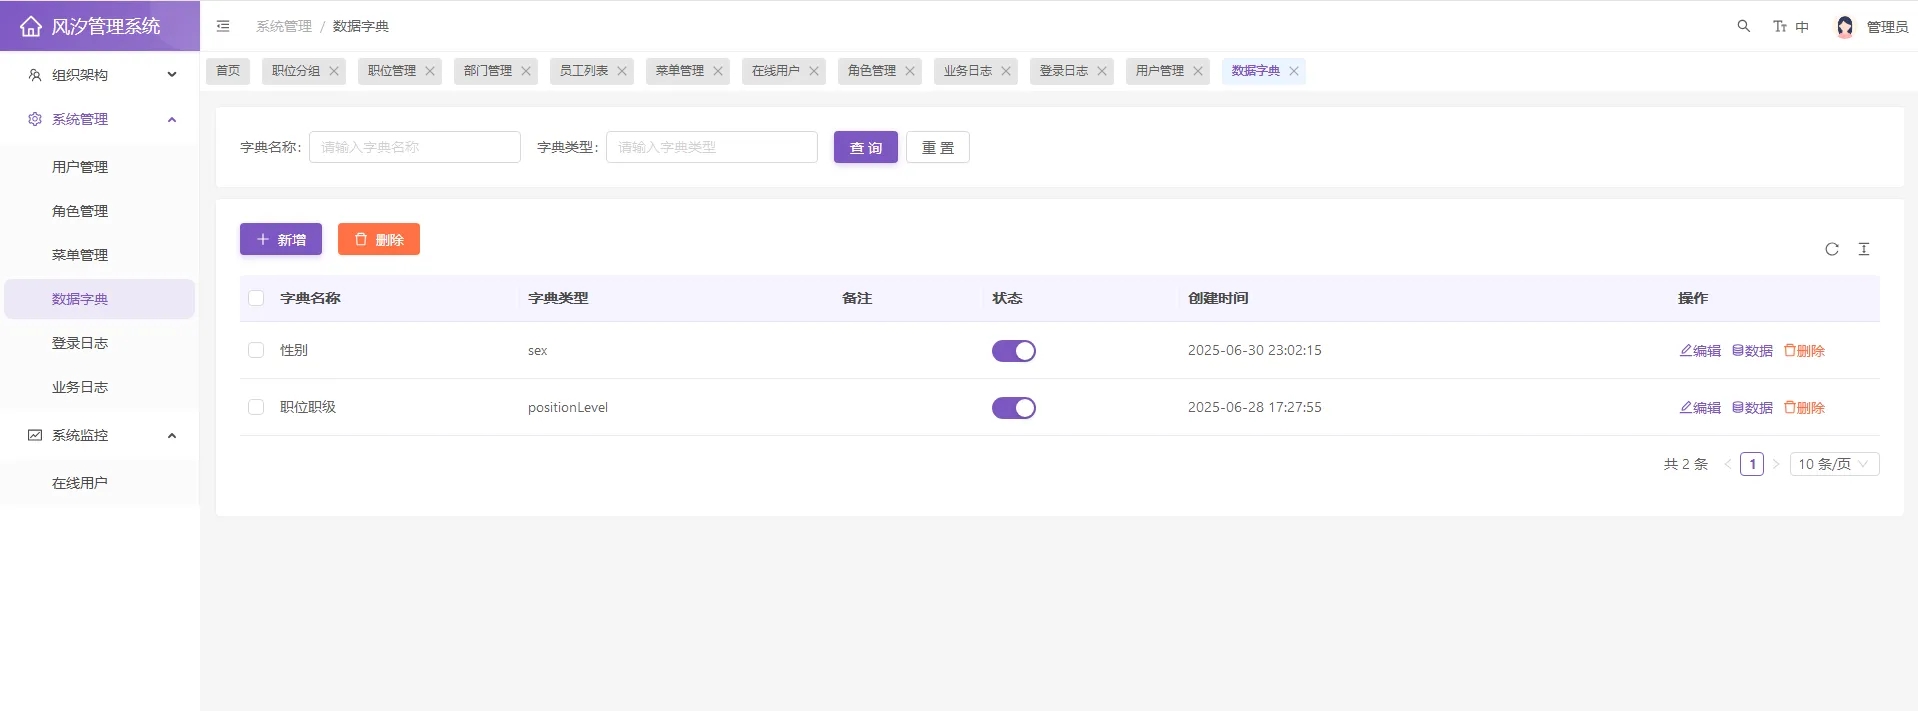
Task: Click the 字典名称 search input field
Action: click(x=414, y=147)
